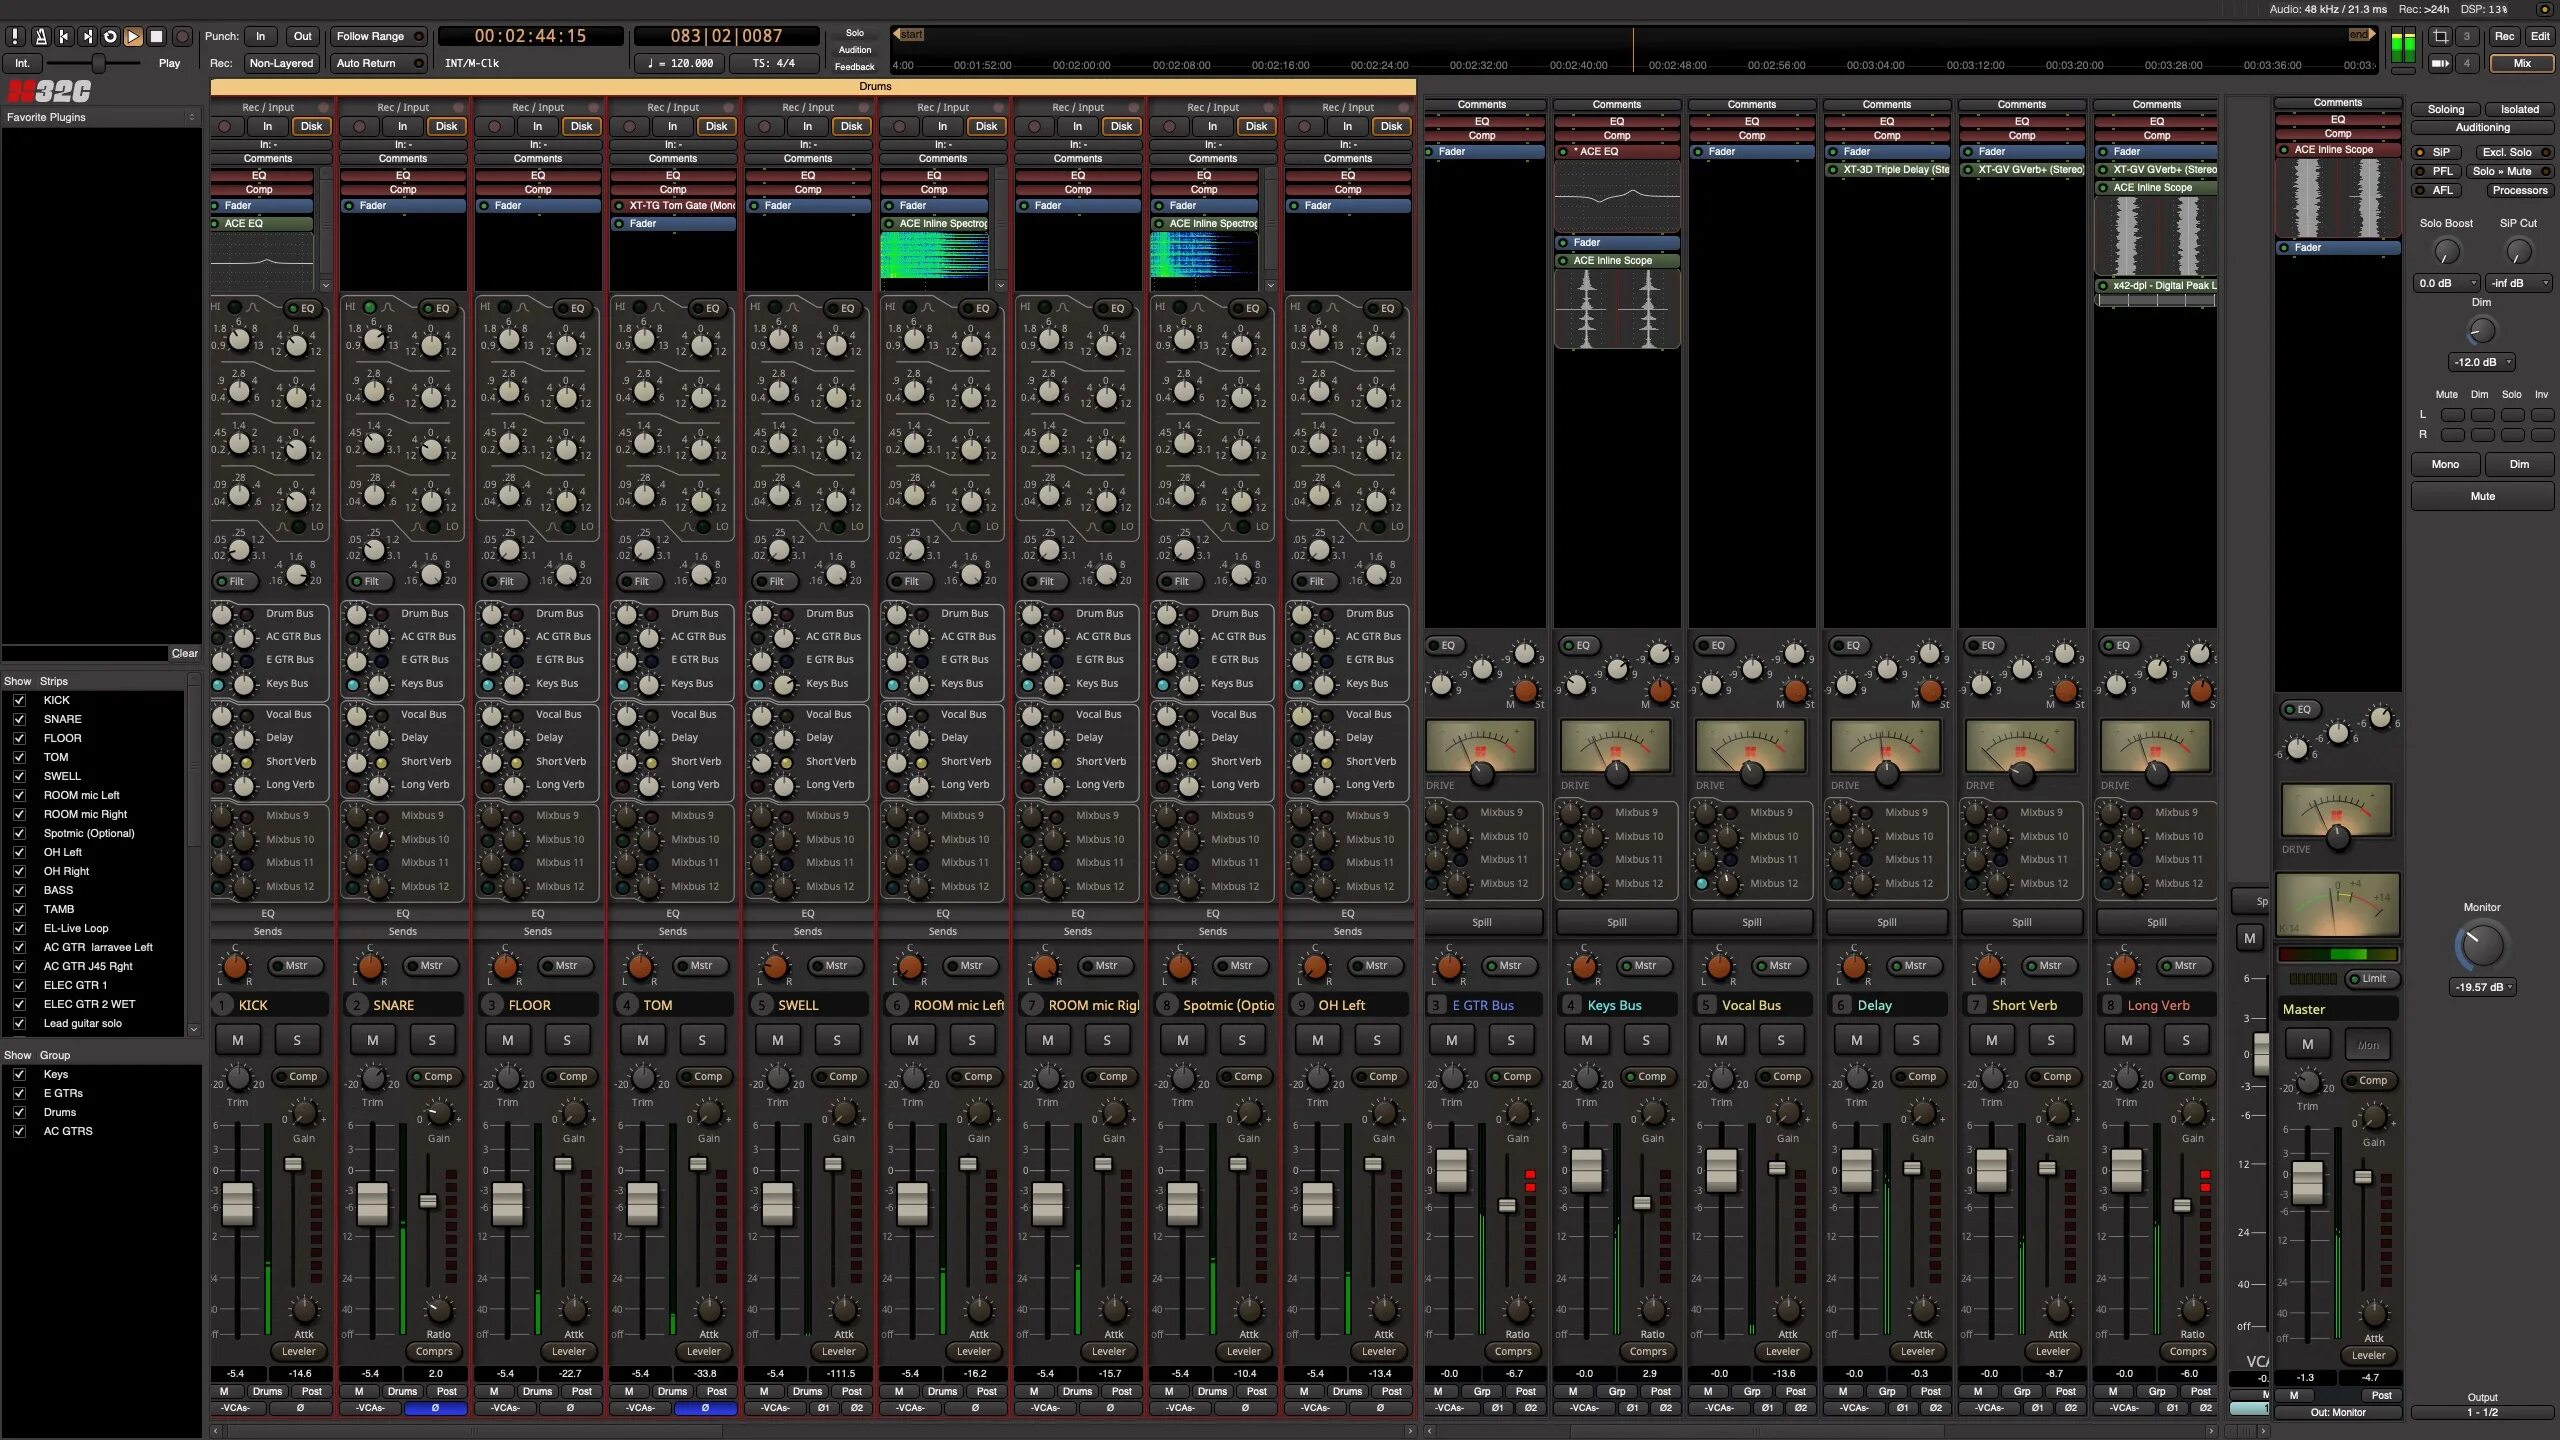The width and height of the screenshot is (2560, 1440).
Task: Mute the KICK channel strip
Action: (238, 1040)
